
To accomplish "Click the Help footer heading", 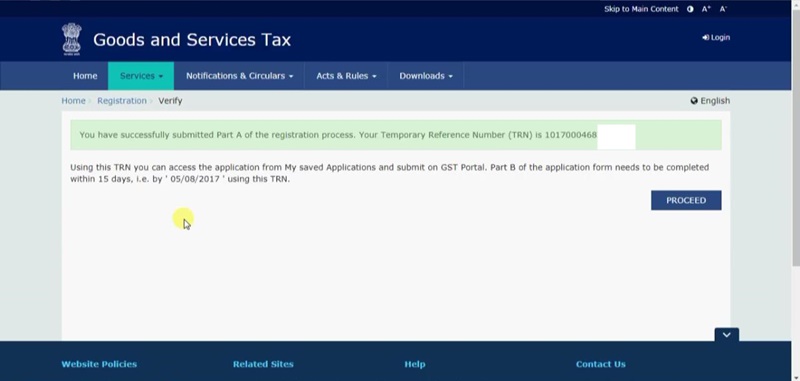I will (x=415, y=364).
